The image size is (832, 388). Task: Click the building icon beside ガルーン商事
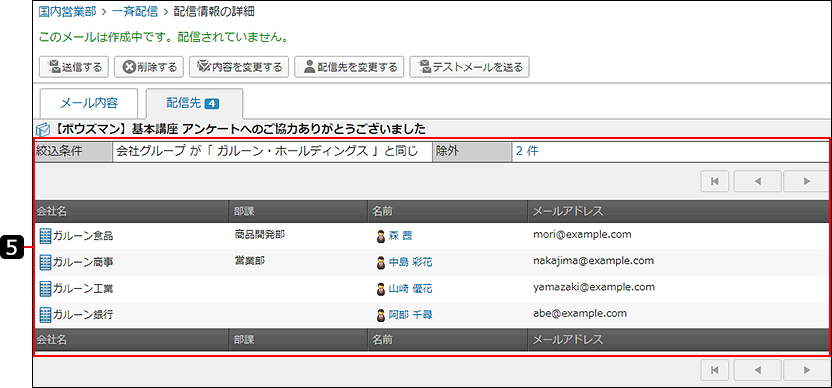[x=46, y=262]
